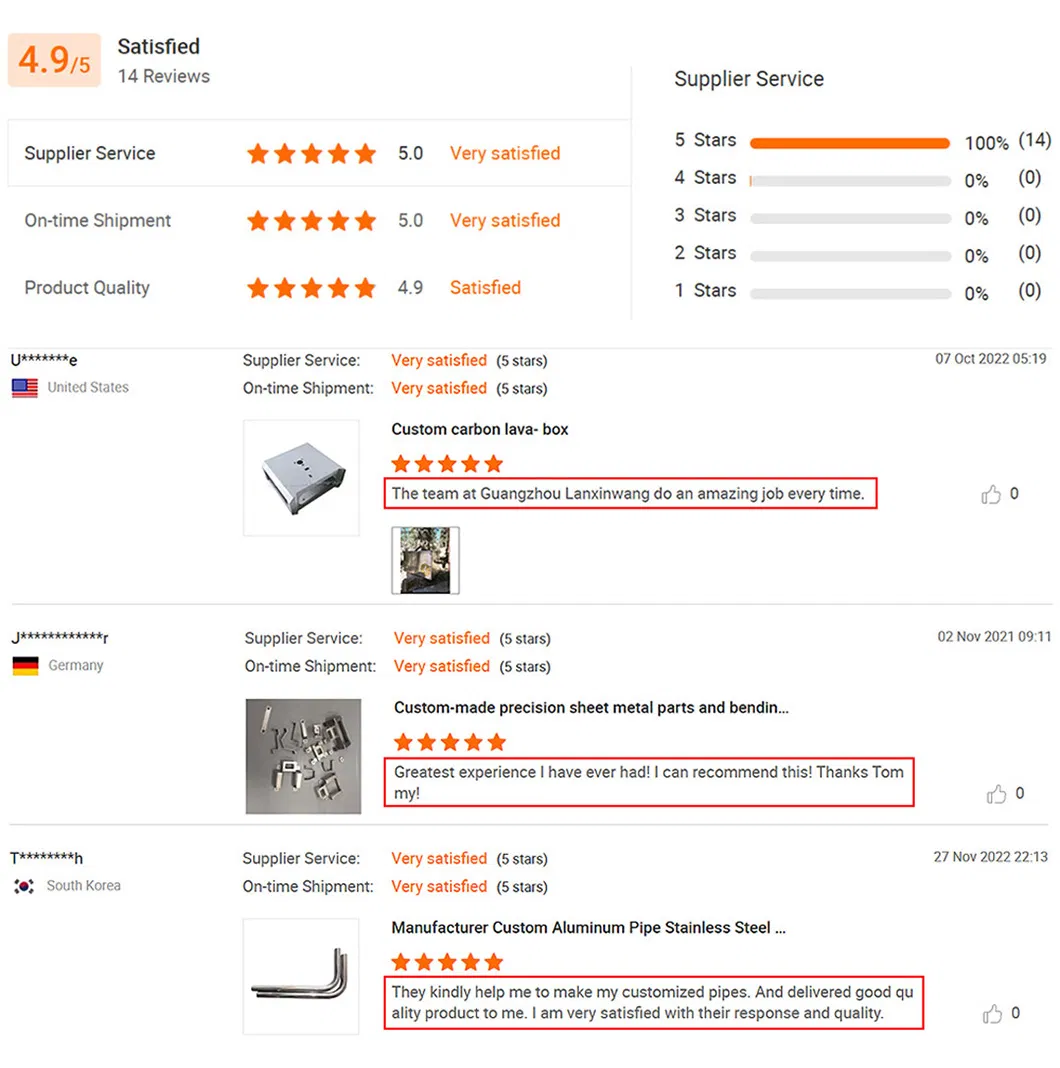View the review photo under the carbon lava-box review
The image size is (1060, 1068).
click(x=425, y=560)
